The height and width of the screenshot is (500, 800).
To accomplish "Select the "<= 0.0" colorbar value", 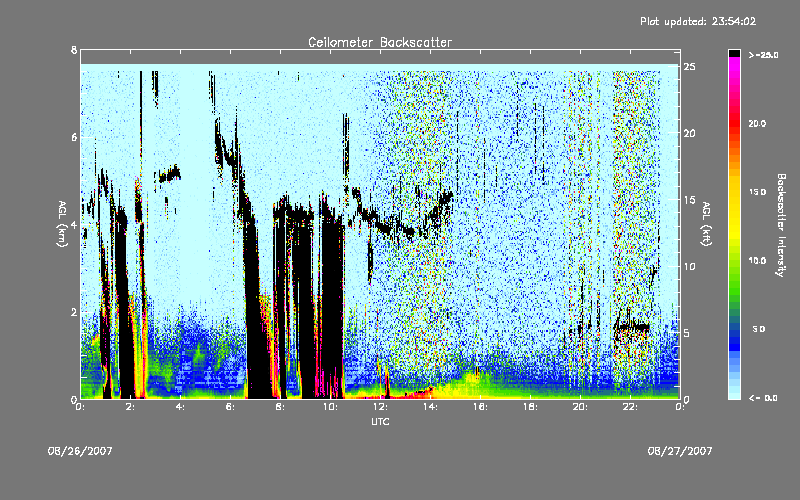I will pos(763,398).
